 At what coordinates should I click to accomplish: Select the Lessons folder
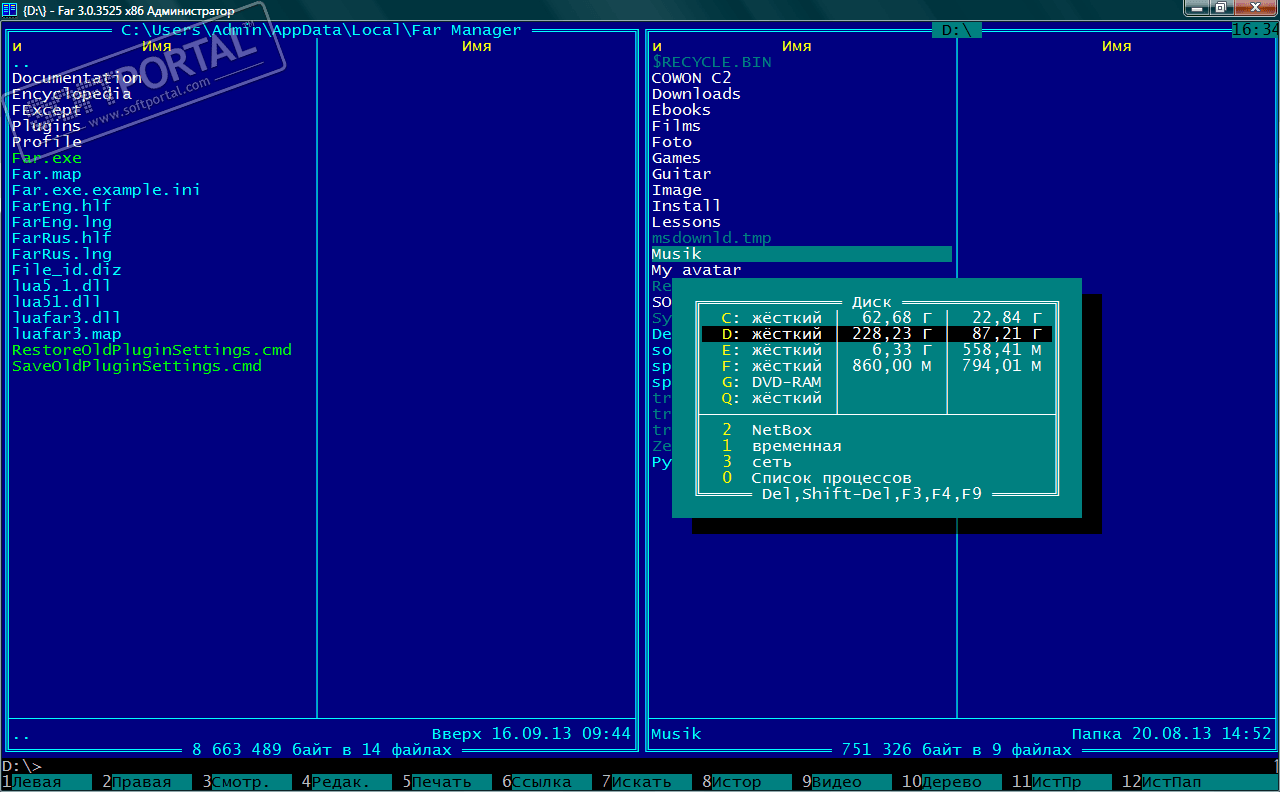point(687,222)
